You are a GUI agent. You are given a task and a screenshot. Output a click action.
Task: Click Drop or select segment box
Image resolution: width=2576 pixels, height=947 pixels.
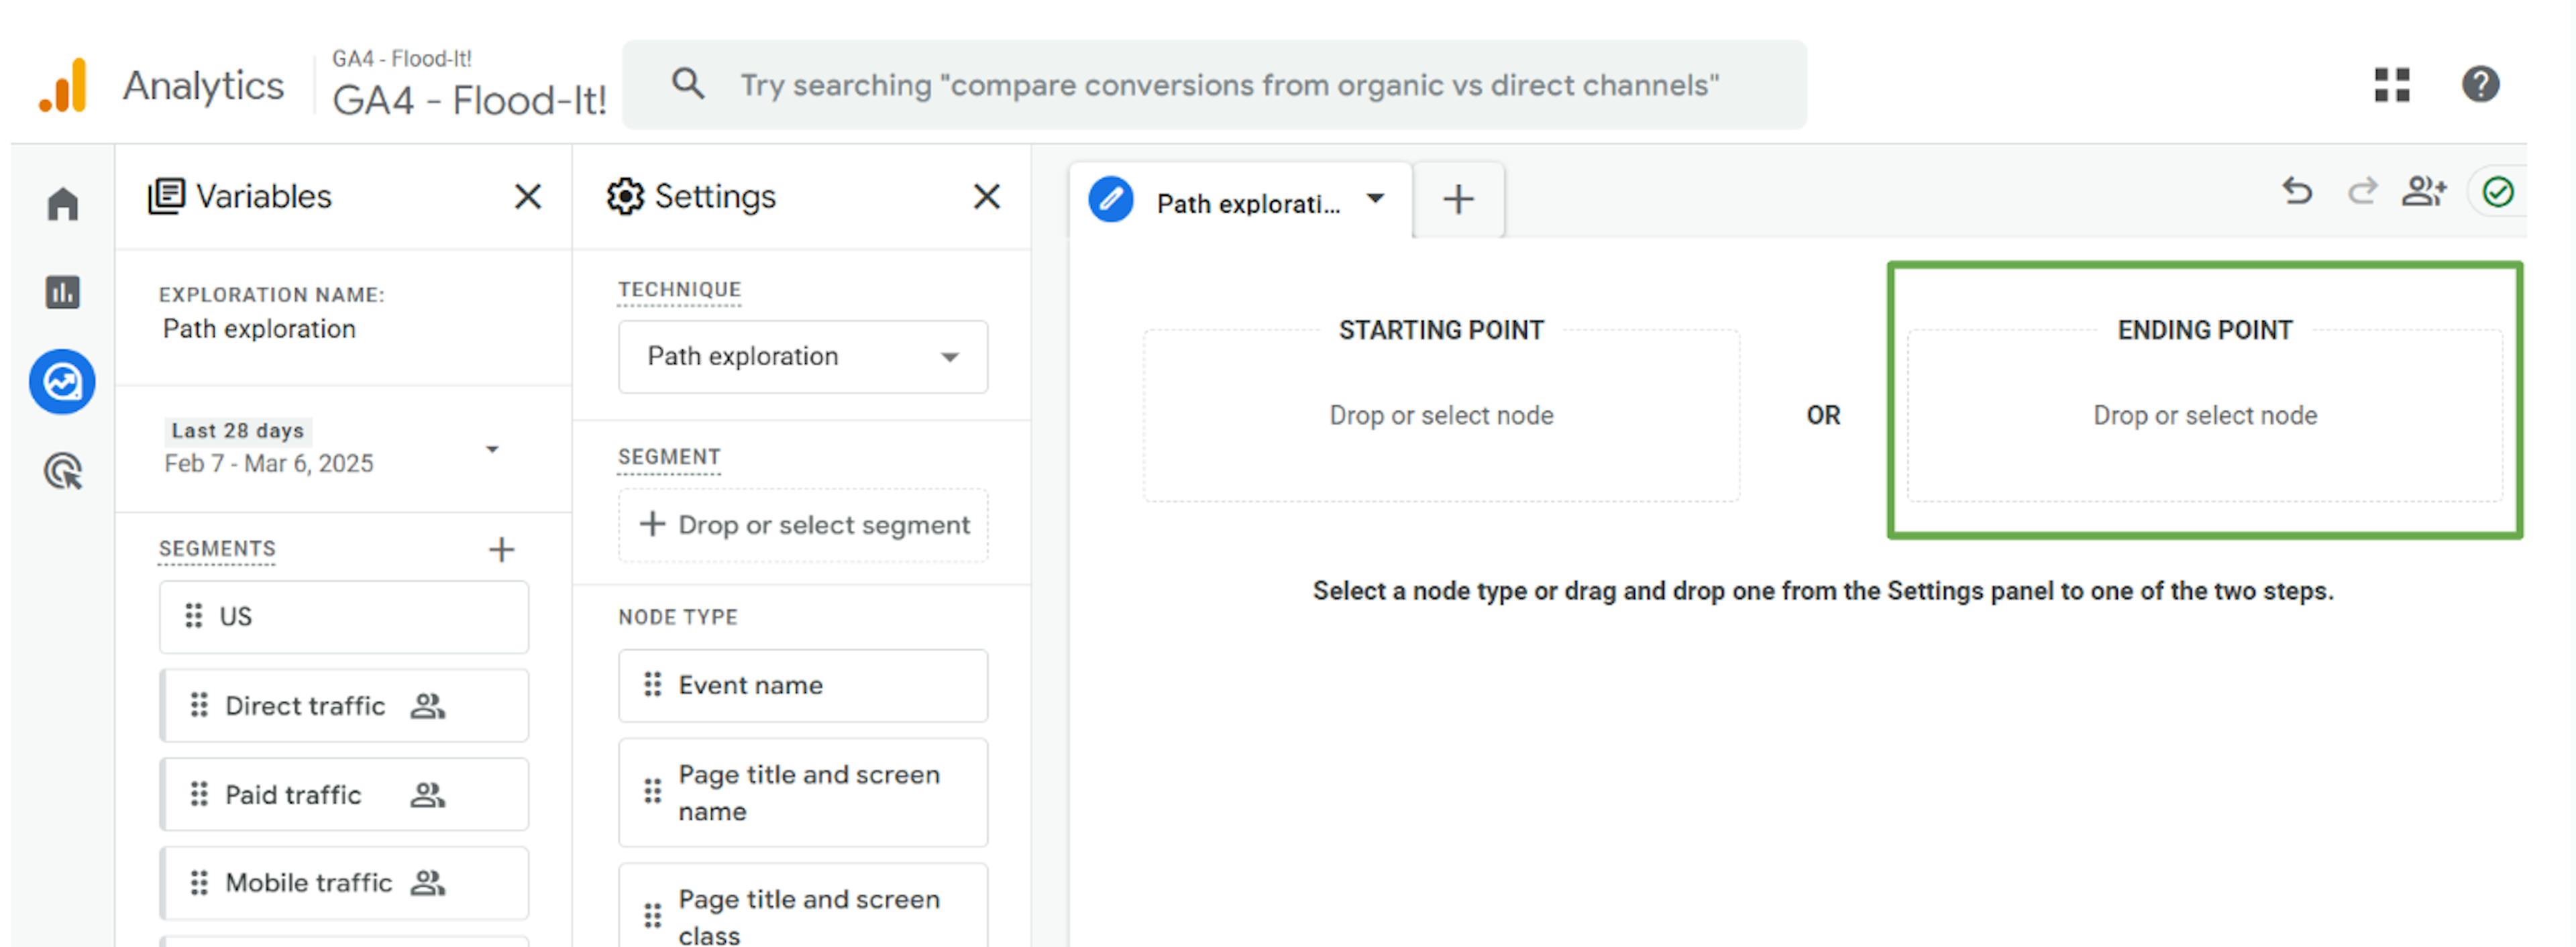tap(803, 525)
